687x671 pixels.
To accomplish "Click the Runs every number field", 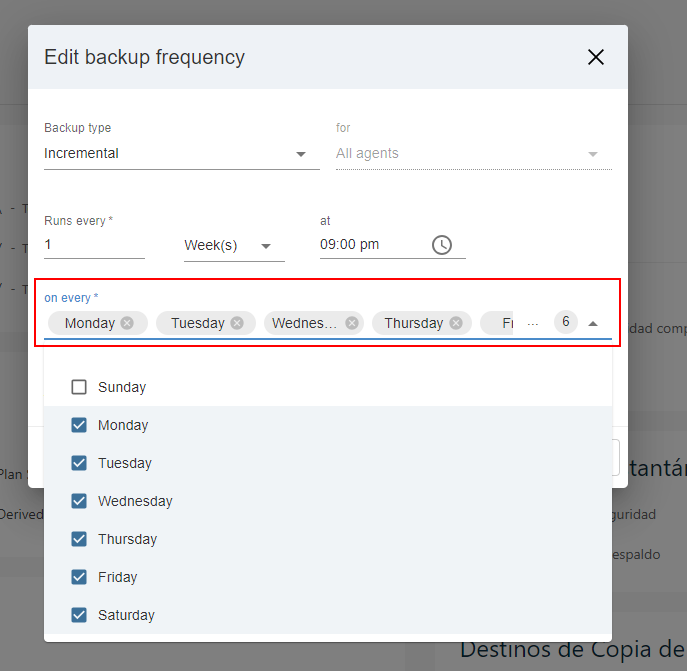I will click(x=93, y=245).
